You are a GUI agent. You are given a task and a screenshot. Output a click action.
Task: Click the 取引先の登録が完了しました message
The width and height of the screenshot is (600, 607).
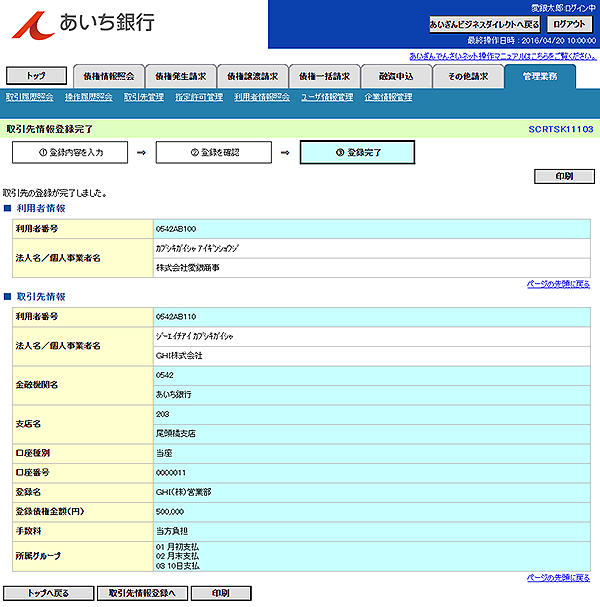(55, 193)
